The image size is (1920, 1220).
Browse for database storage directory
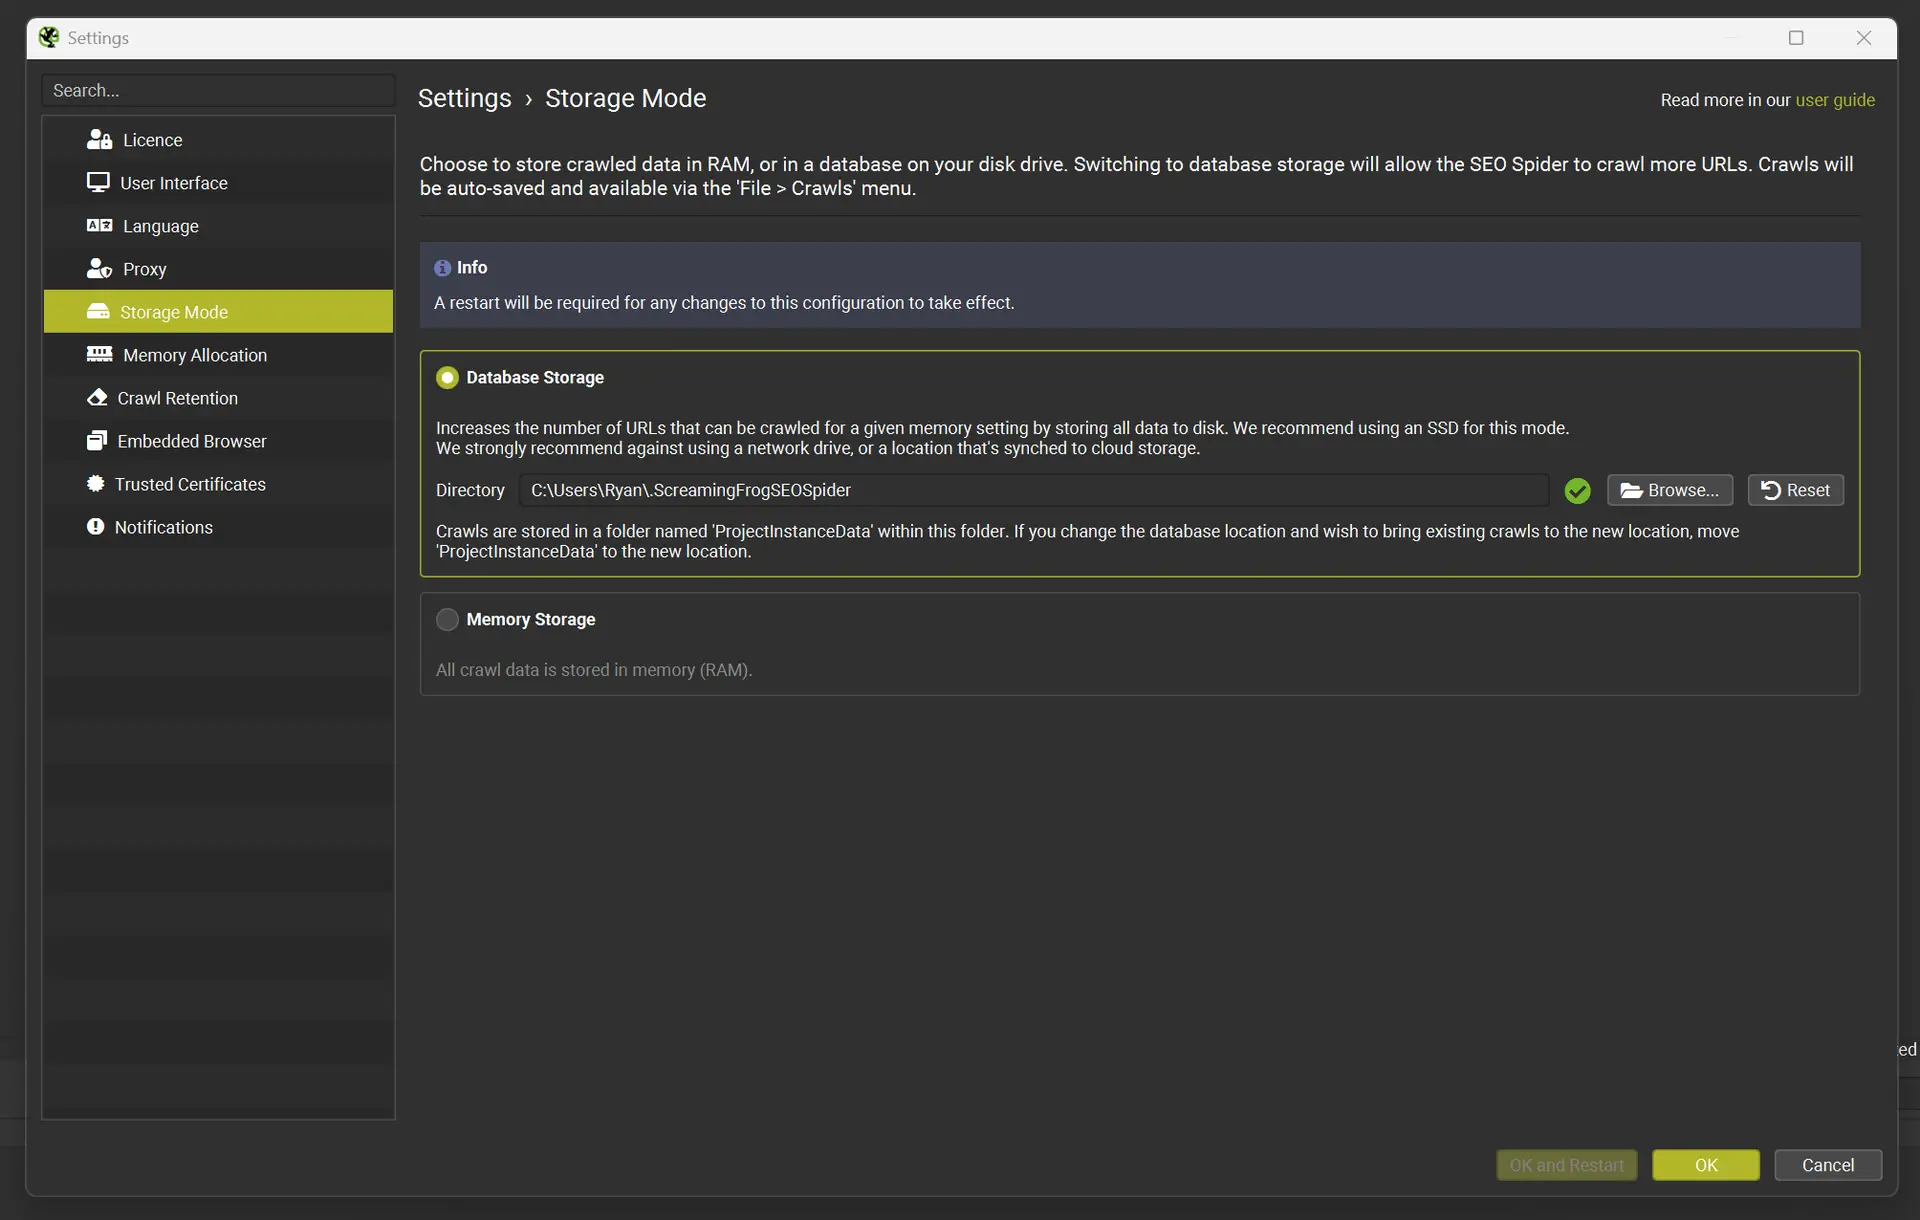pos(1669,491)
